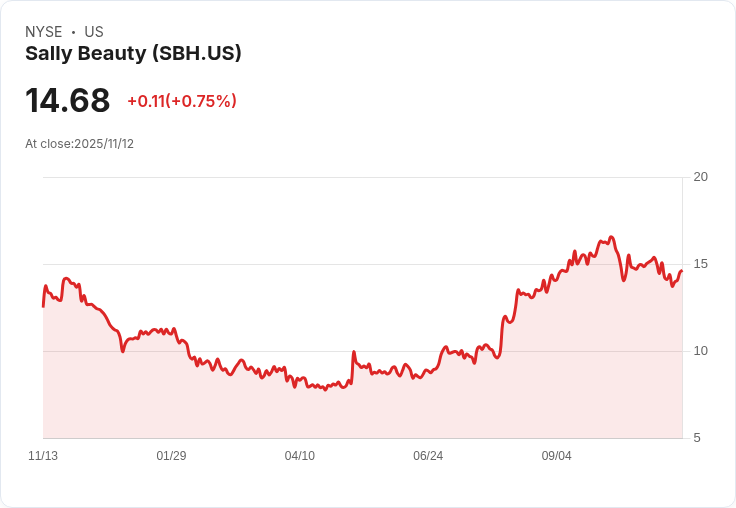736x508 pixels.
Task: Click the leftmost start of the price line
Action: click(x=43, y=305)
